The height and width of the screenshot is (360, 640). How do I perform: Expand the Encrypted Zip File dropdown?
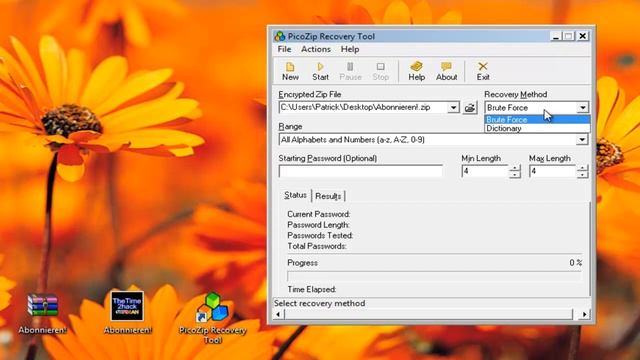click(453, 108)
